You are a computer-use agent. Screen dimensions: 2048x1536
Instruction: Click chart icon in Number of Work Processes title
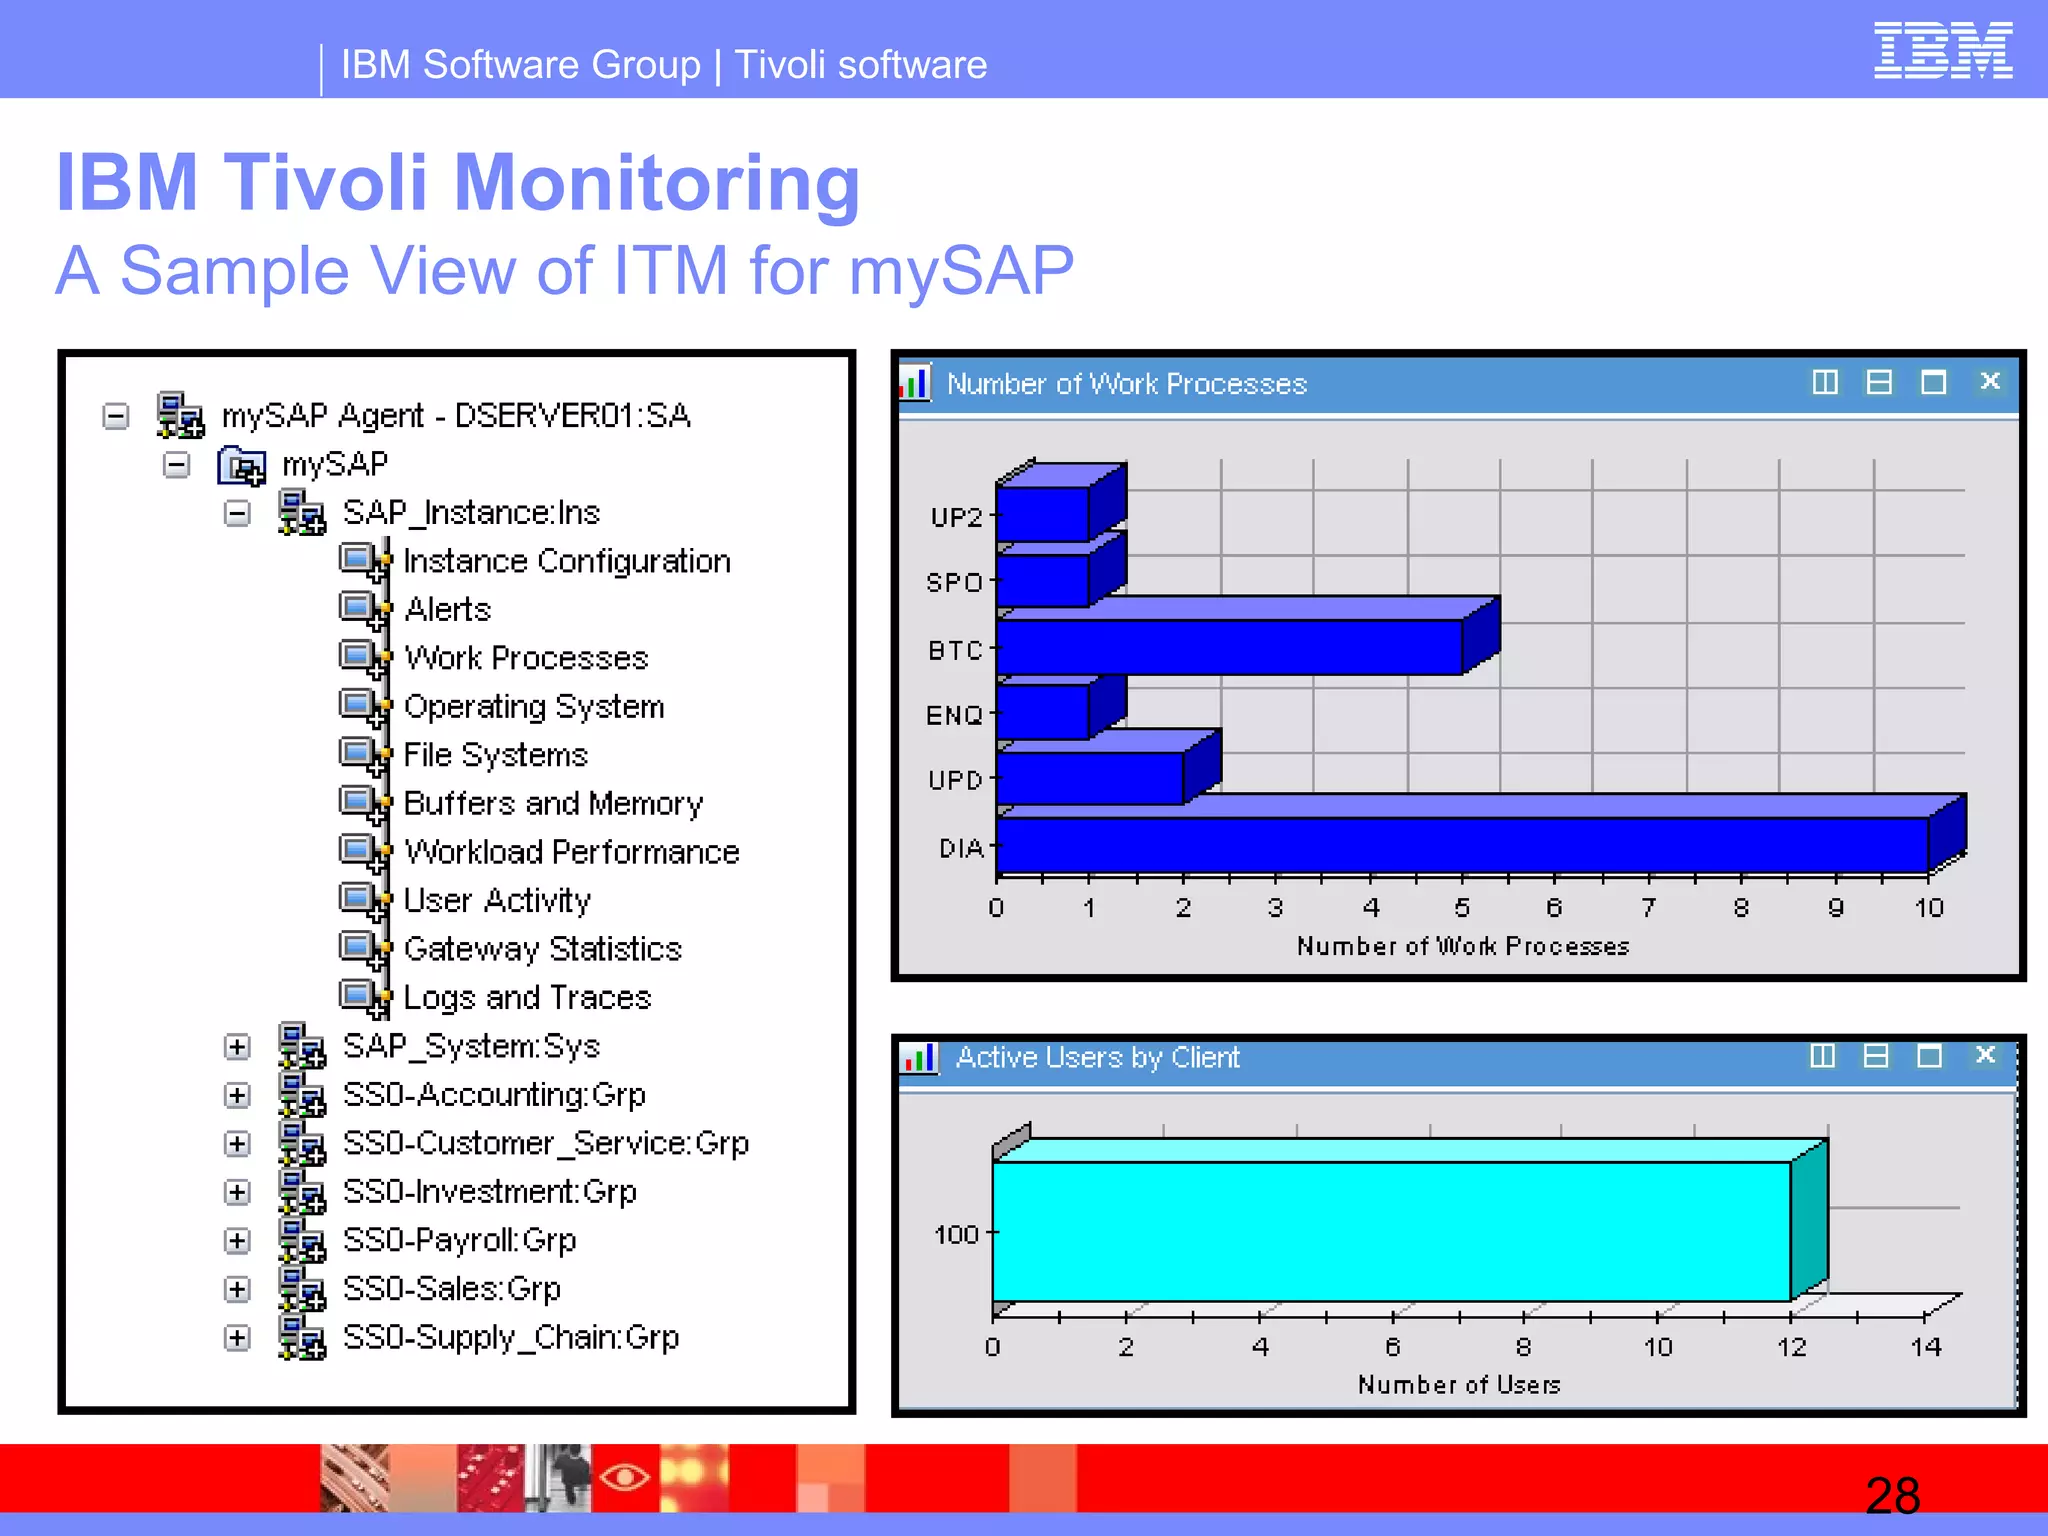(x=915, y=383)
